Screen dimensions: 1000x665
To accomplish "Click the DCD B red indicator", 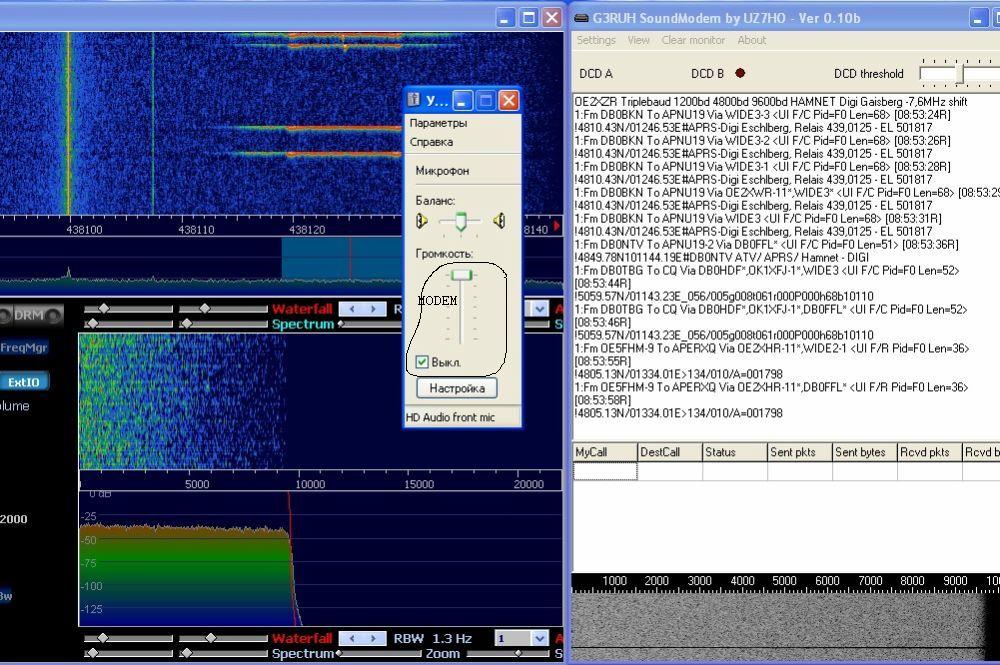I will tap(740, 73).
